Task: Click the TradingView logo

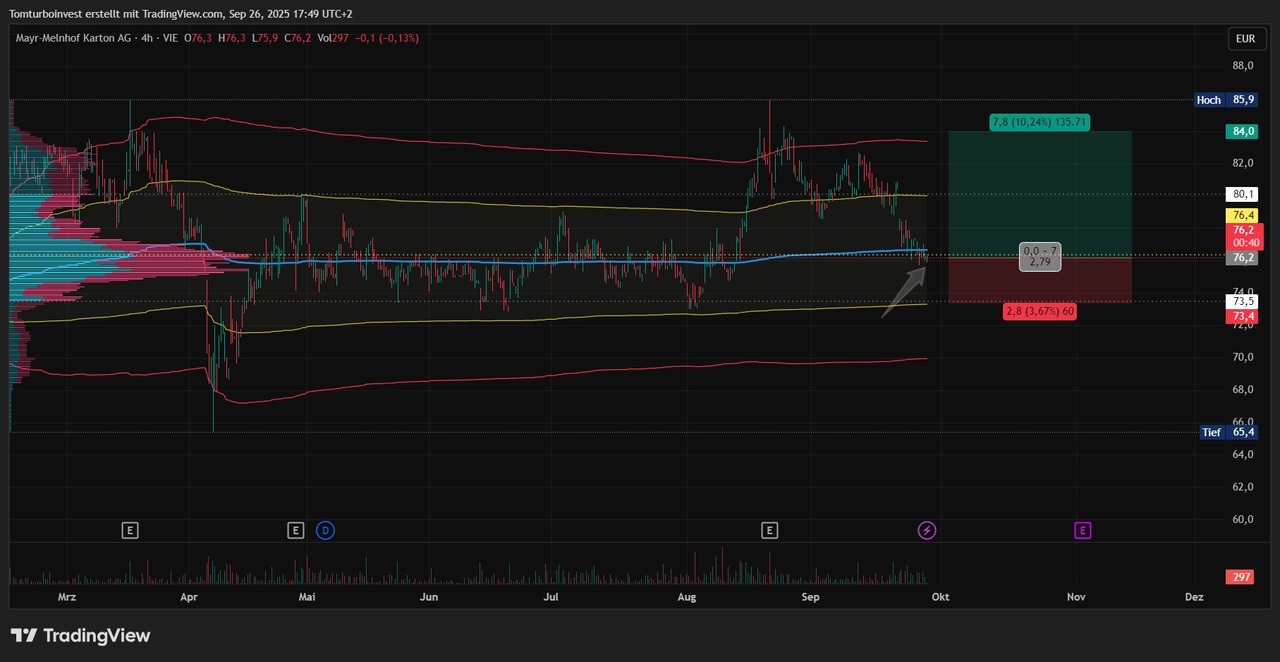Action: [x=80, y=636]
